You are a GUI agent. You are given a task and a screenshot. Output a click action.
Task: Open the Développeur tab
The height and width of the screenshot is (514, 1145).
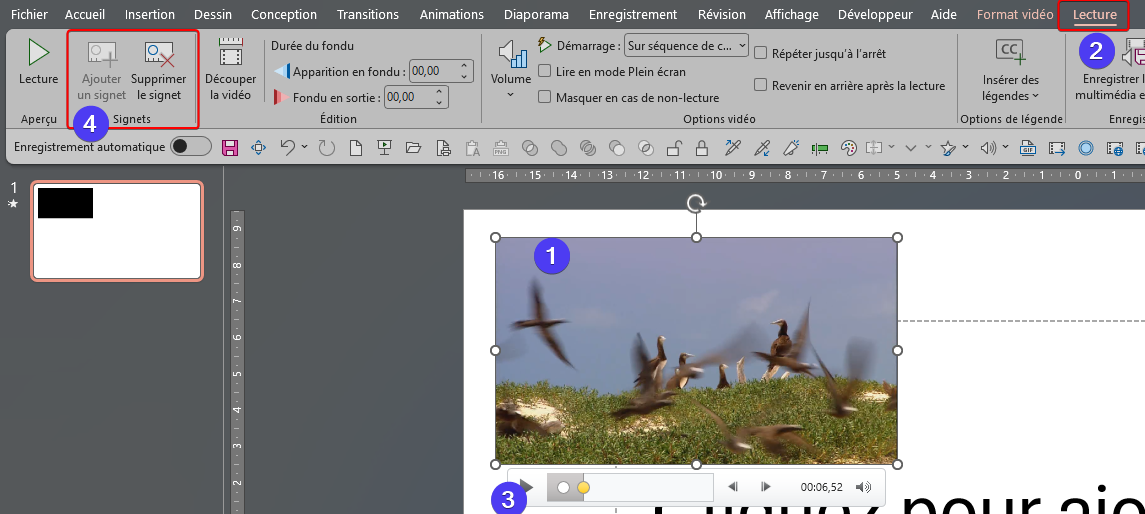point(875,15)
